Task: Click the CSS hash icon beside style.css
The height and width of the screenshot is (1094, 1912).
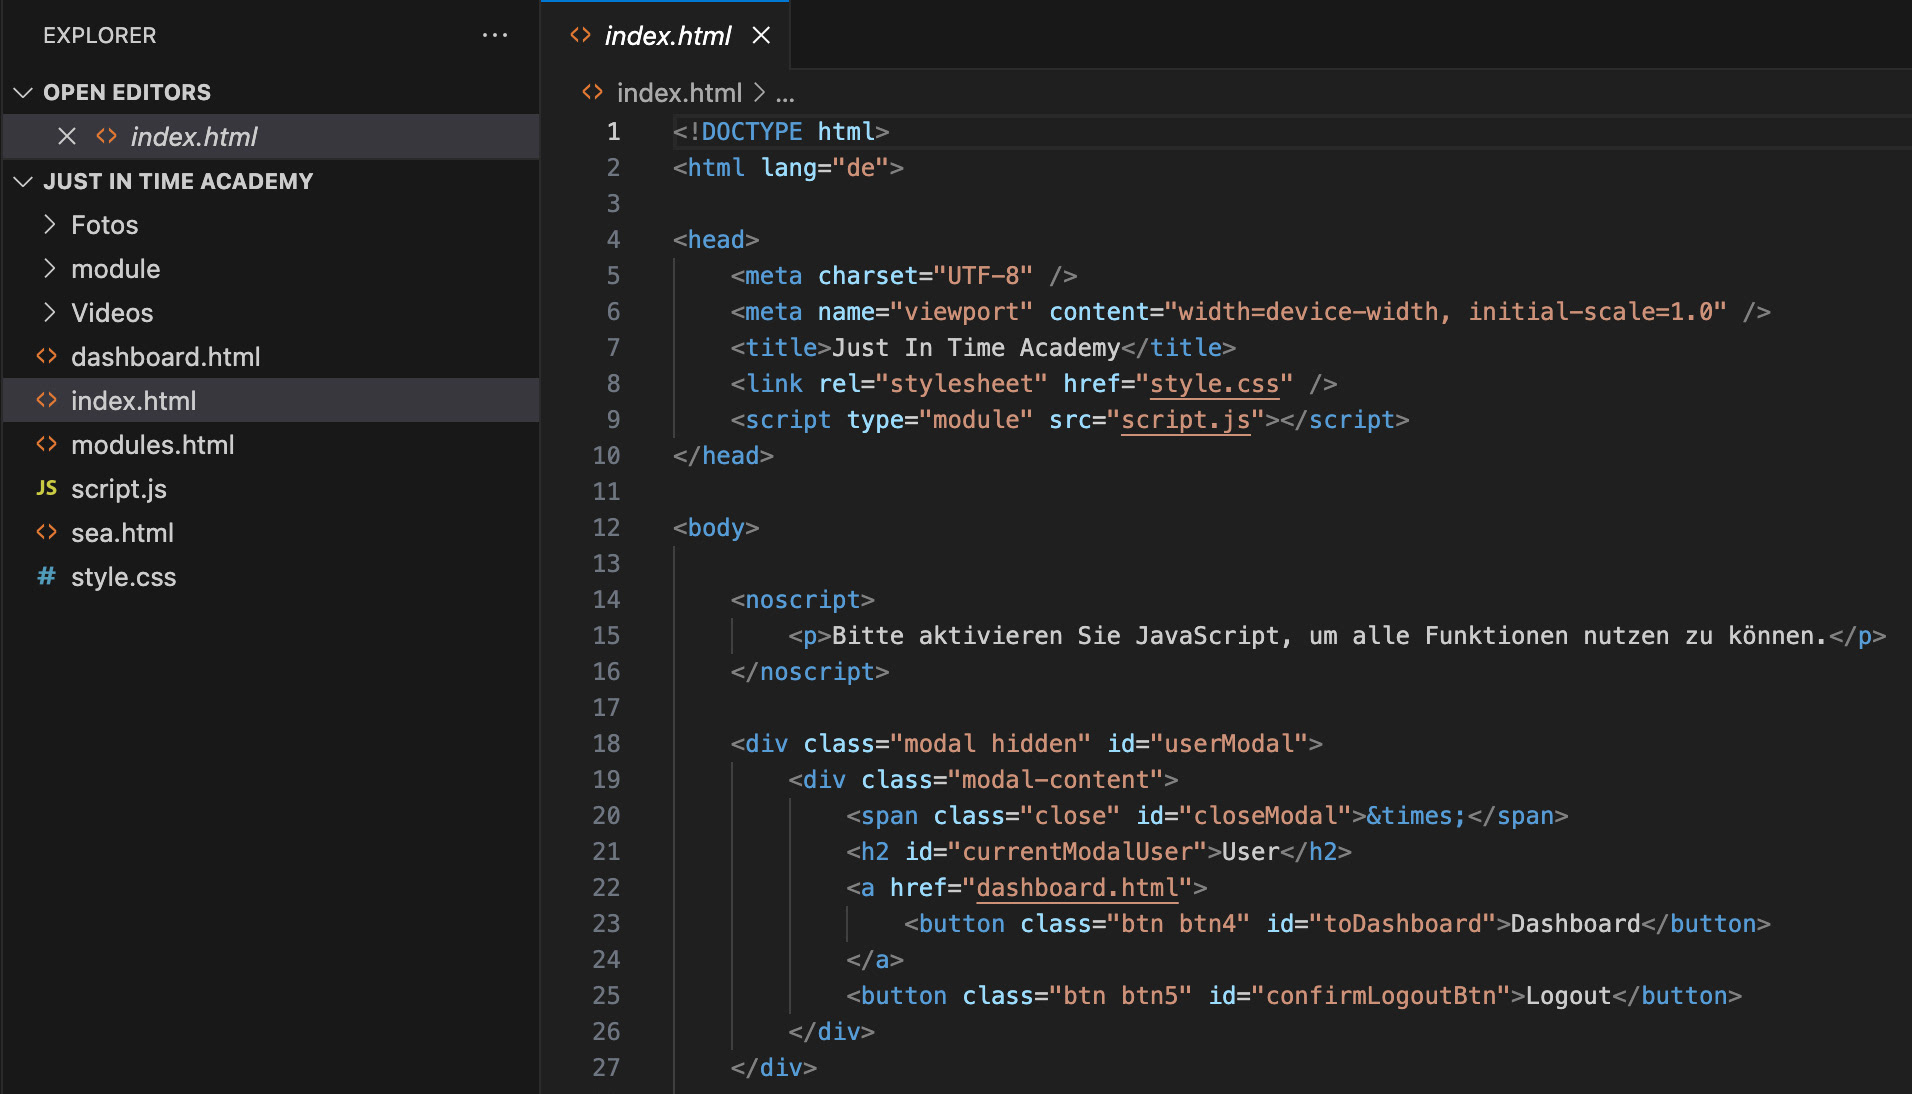Action: 46,576
